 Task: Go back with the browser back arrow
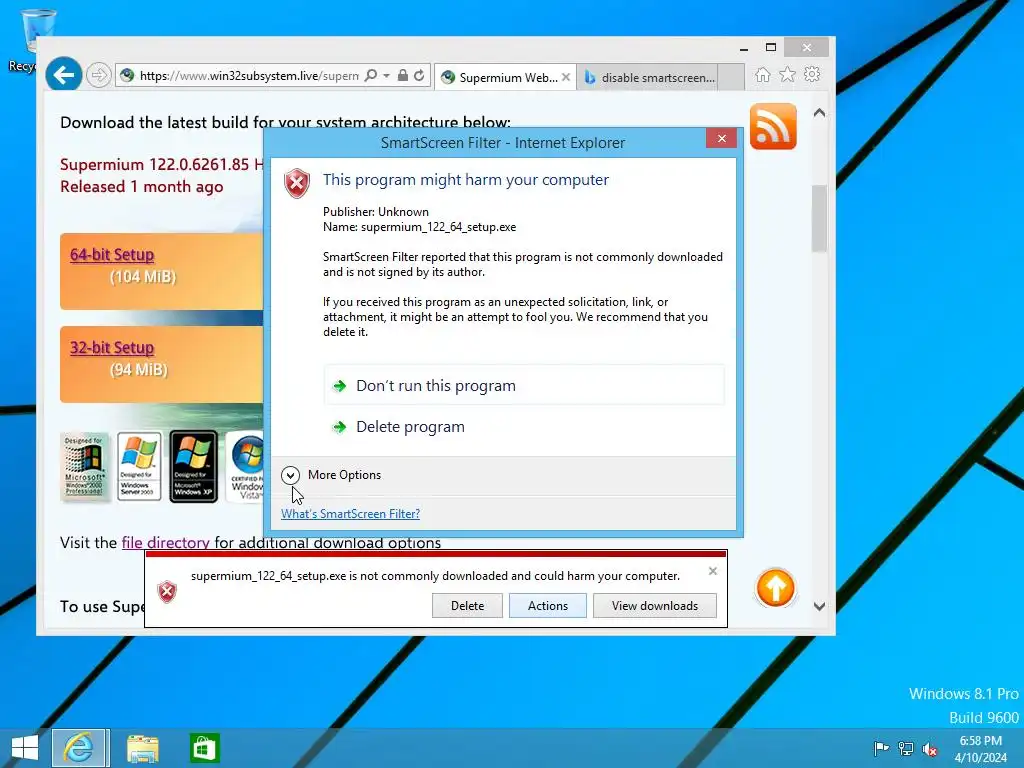pos(63,75)
